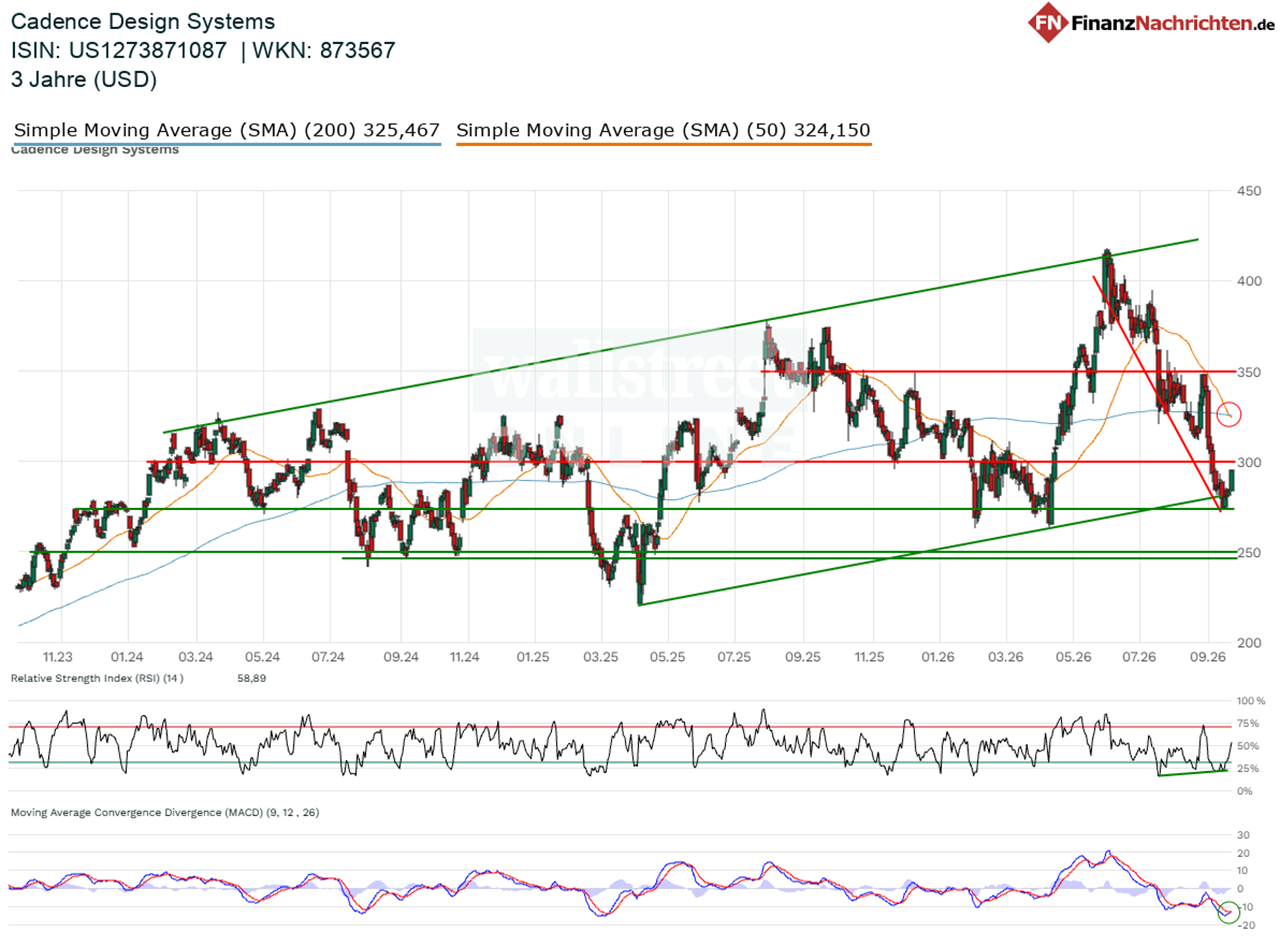Click the 30 label on the MACD axis

pyautogui.click(x=1244, y=835)
